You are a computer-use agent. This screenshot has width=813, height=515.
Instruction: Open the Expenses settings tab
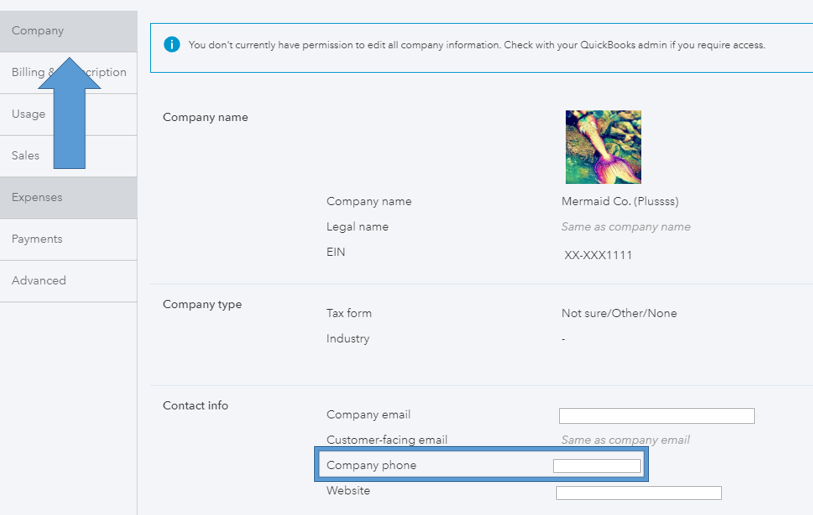pyautogui.click(x=37, y=198)
